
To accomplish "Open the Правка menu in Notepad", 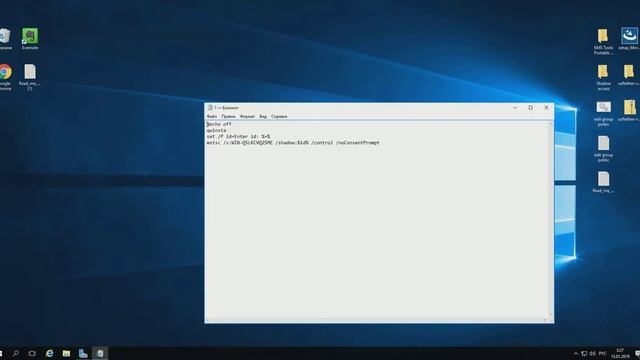I will (x=228, y=117).
